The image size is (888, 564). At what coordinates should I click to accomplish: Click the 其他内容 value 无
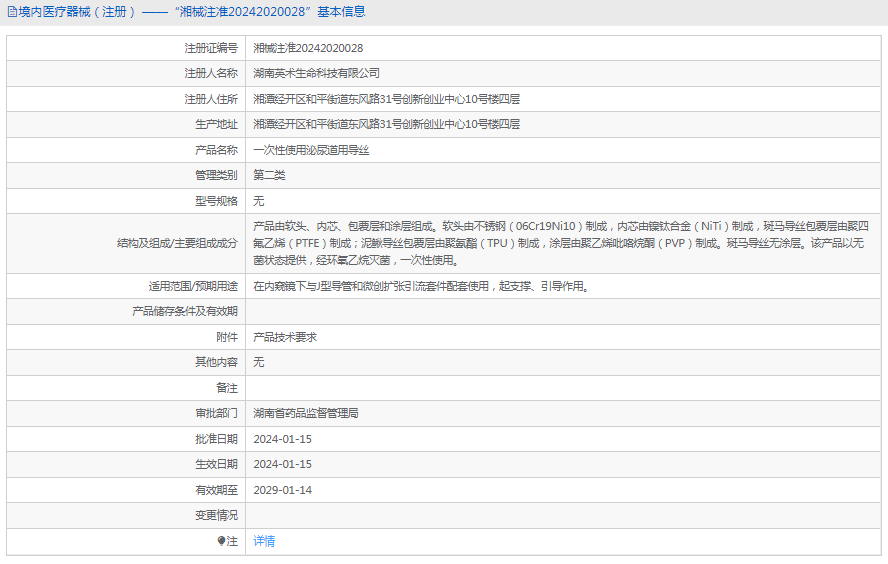pyautogui.click(x=258, y=362)
